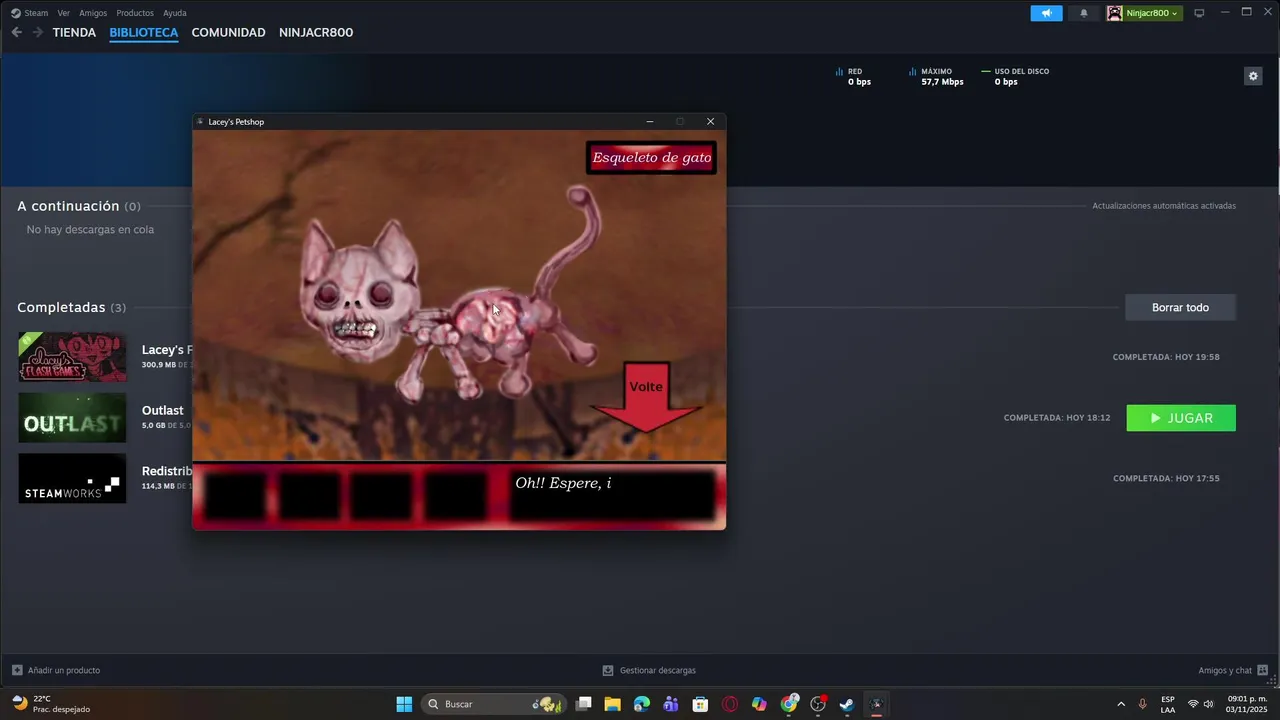
Task: Click the Gestionar descargas icon
Action: click(x=608, y=670)
